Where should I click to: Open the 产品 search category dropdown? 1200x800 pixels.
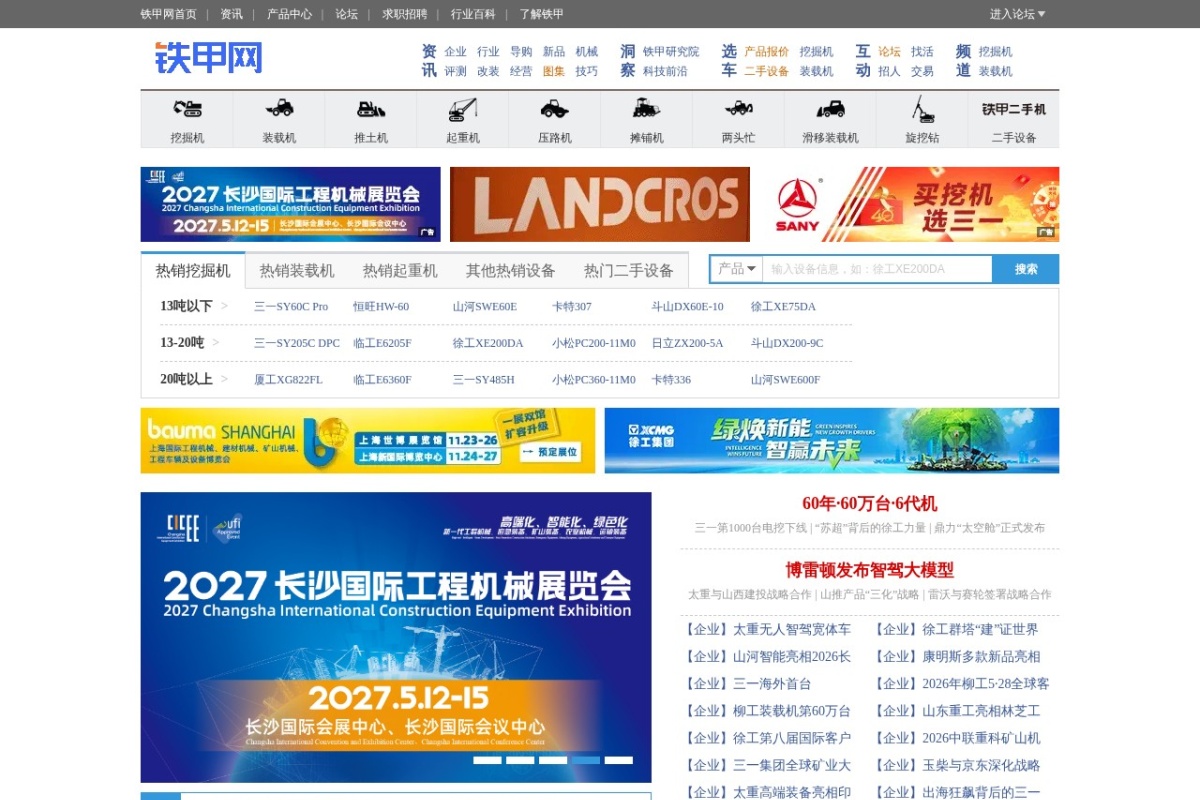coord(737,269)
